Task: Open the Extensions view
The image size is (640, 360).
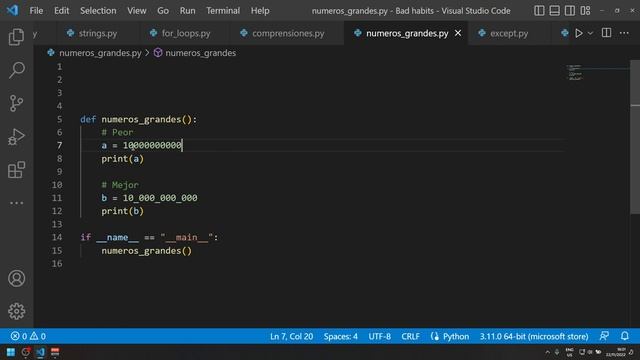Action: pyautogui.click(x=16, y=170)
